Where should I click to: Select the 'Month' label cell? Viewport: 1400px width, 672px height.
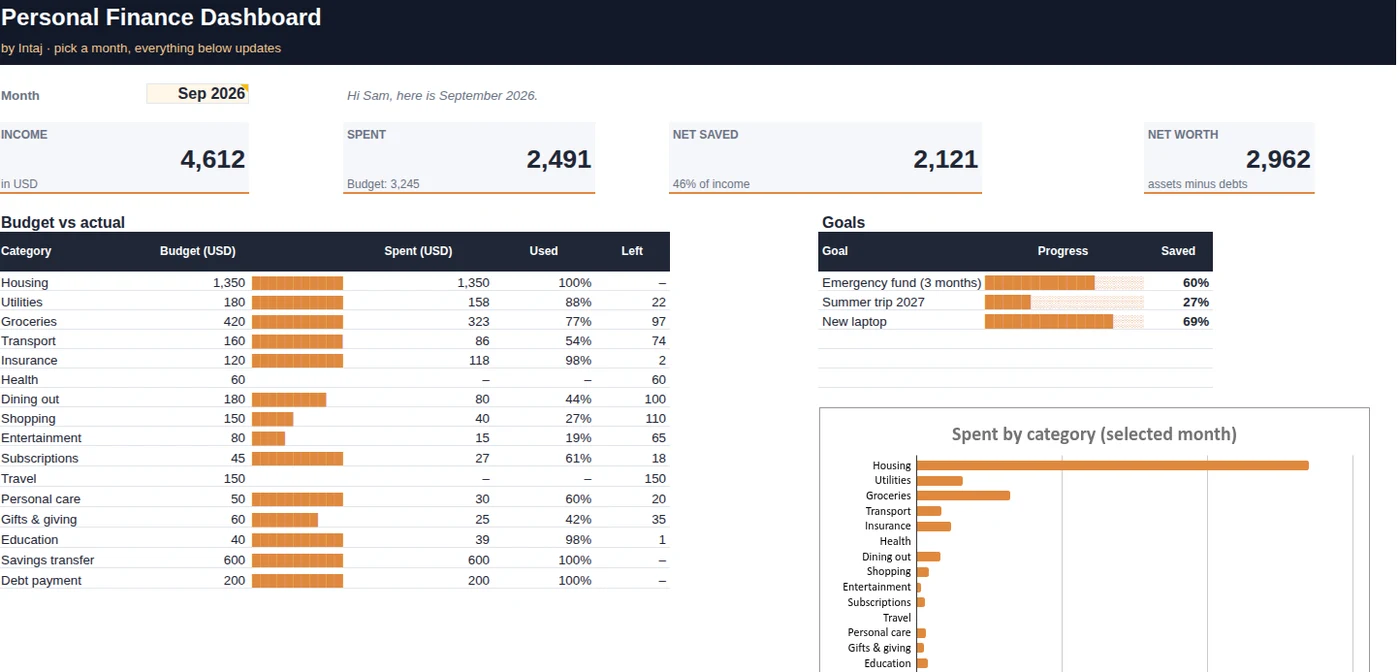pyautogui.click(x=20, y=96)
